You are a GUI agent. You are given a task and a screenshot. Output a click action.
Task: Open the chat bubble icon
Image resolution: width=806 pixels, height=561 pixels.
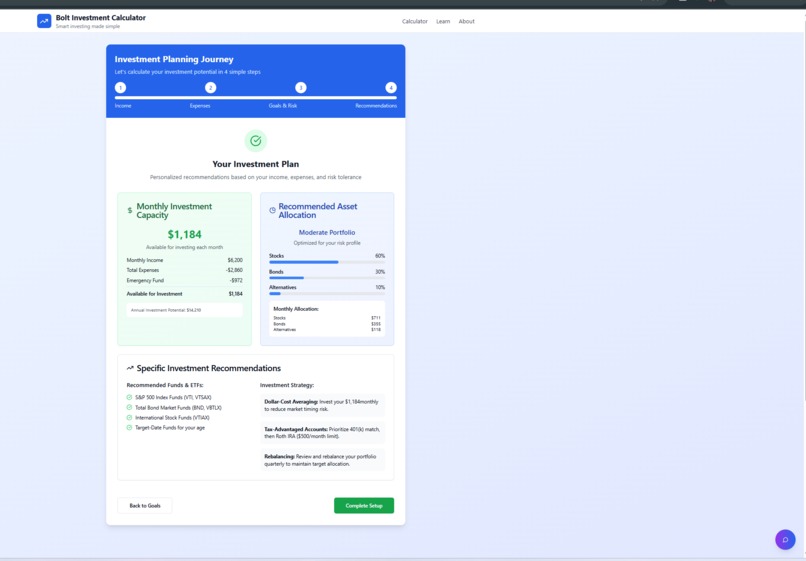785,539
